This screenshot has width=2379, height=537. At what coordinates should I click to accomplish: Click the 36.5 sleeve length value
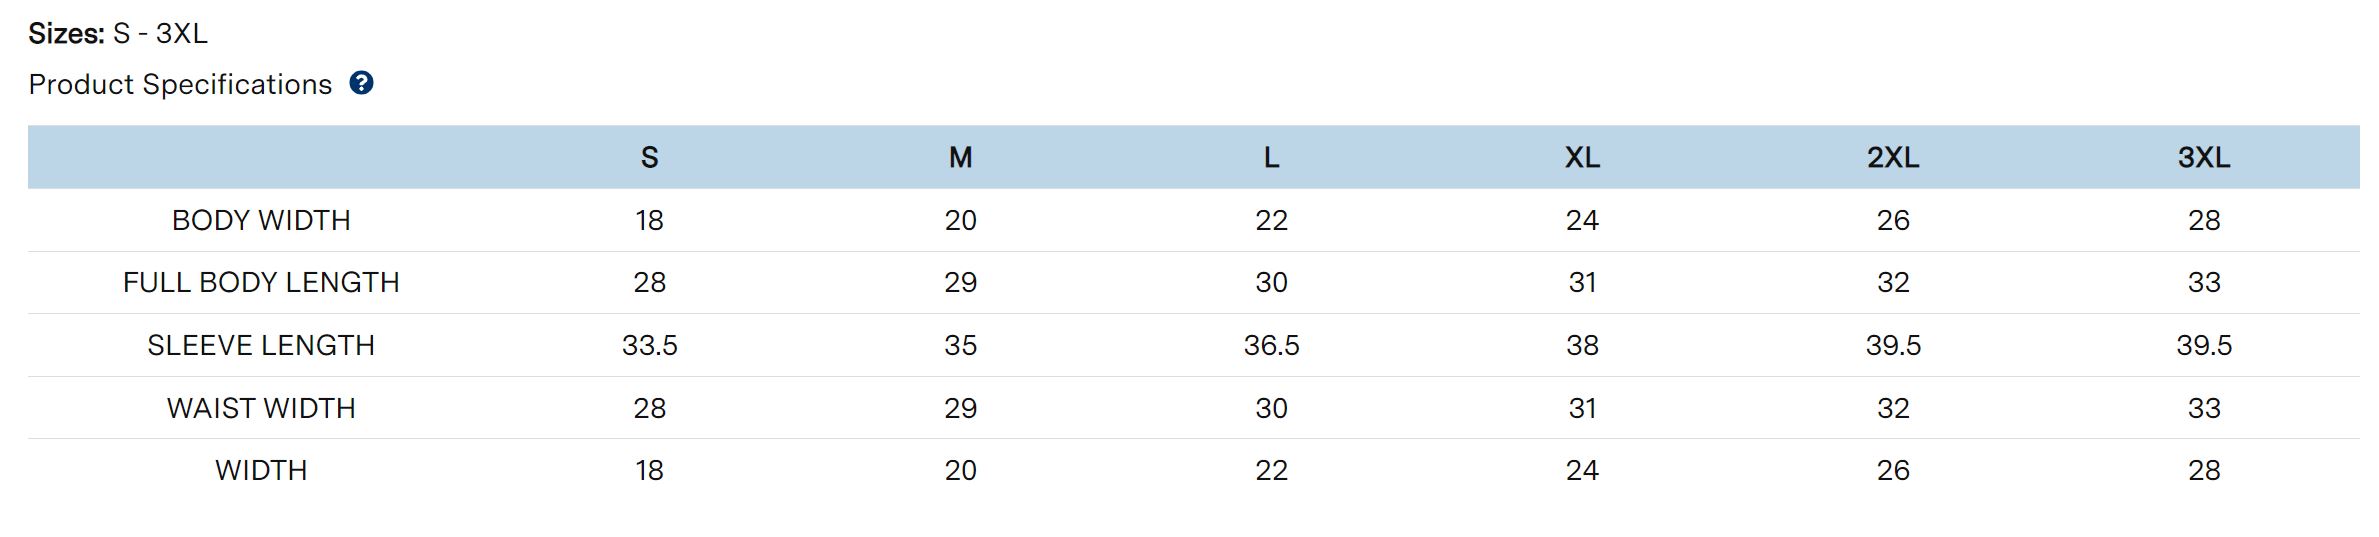point(1271,346)
